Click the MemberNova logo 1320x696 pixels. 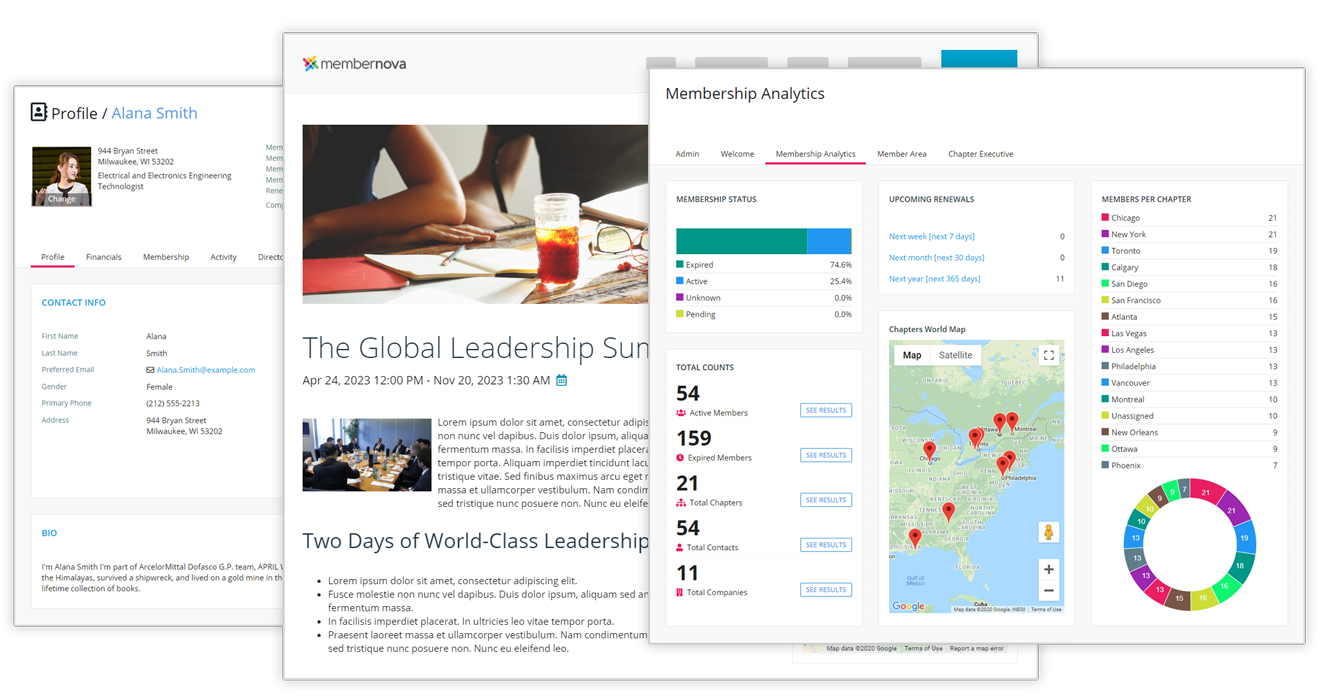354,64
